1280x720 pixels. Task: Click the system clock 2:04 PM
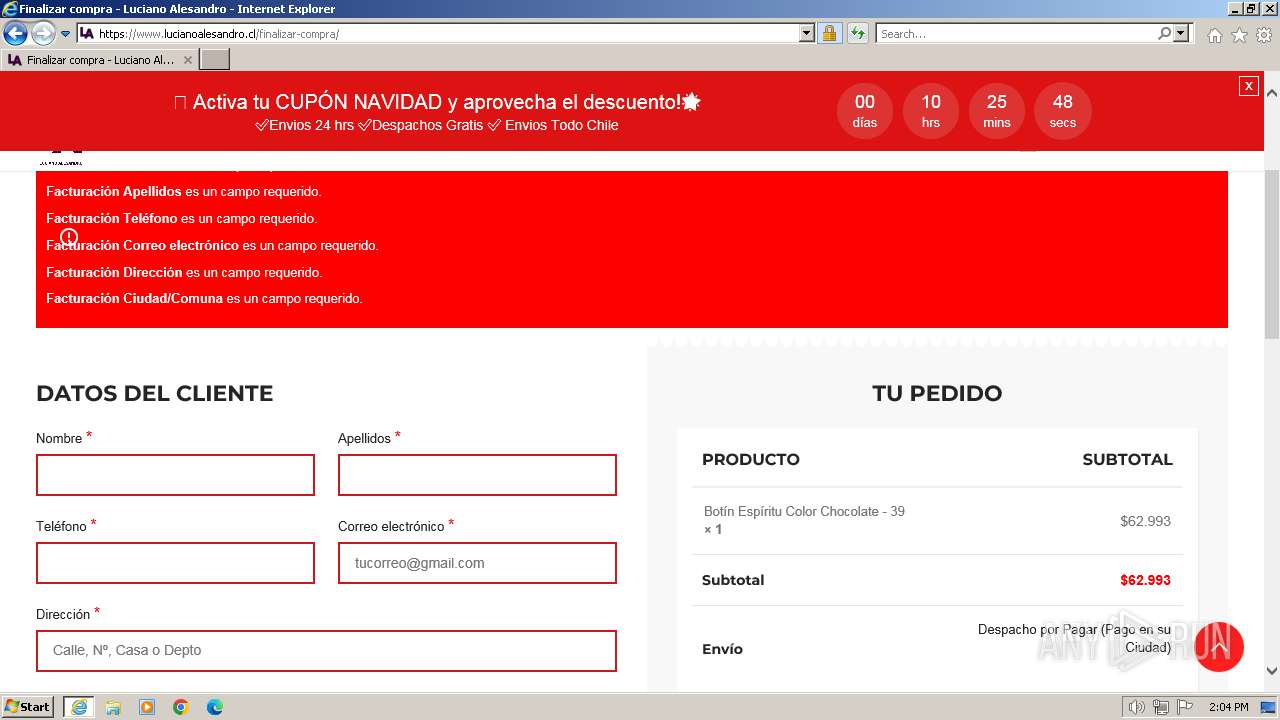1229,707
